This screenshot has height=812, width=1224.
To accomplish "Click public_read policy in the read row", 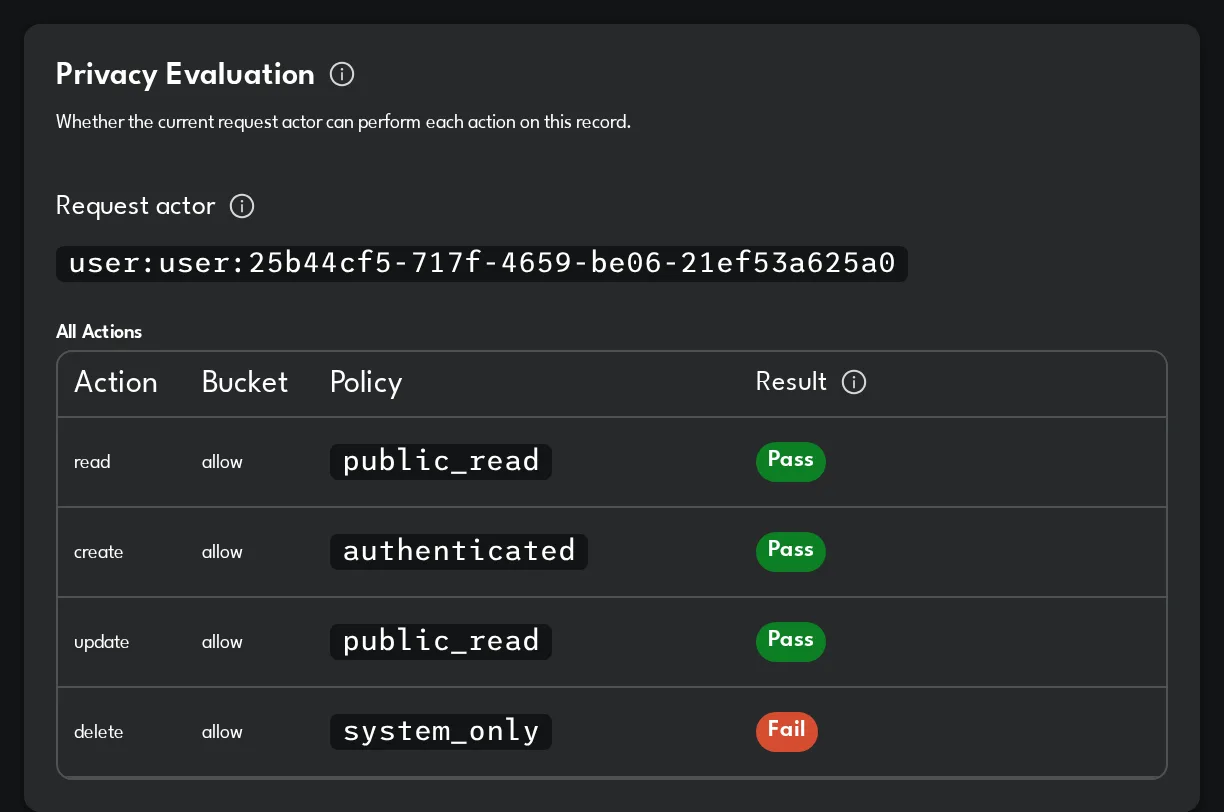I will [x=441, y=461].
